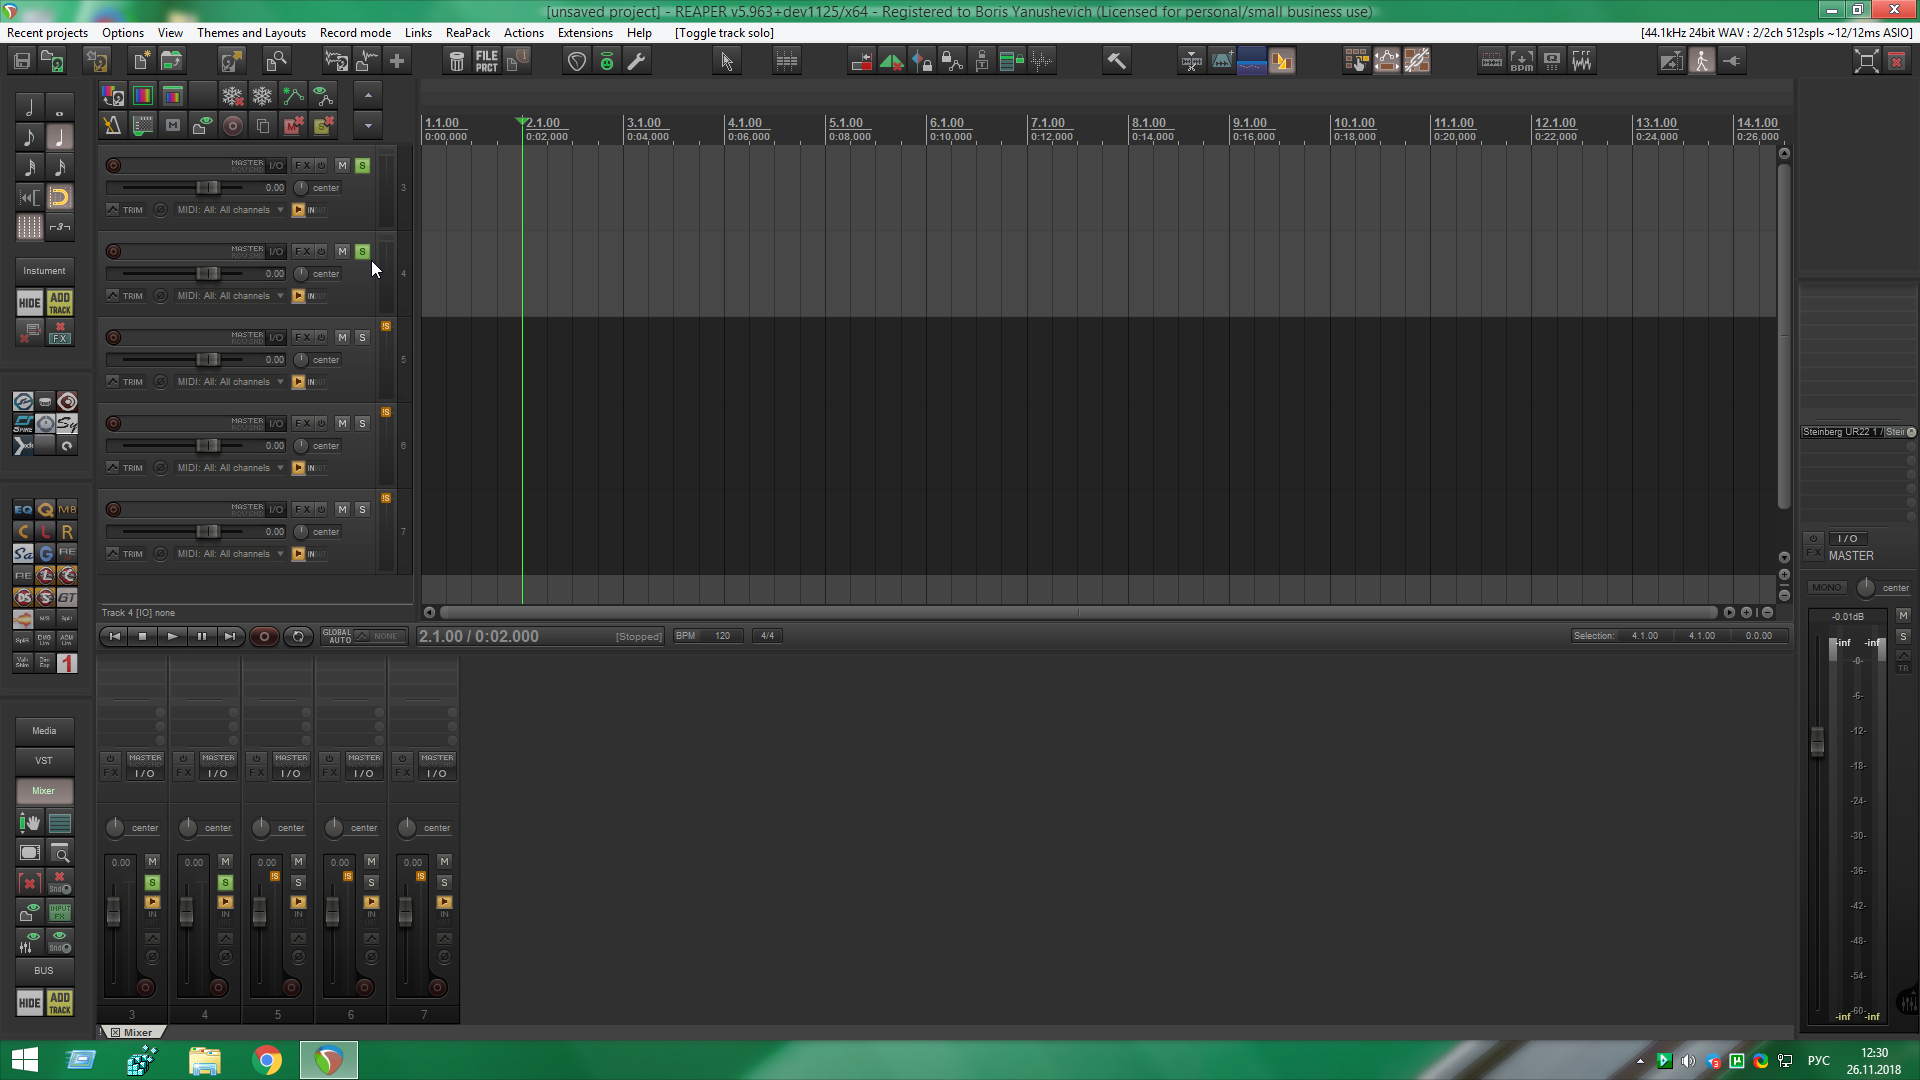Viewport: 1920px width, 1080px height.
Task: Click the guitar pick toolbar icon
Action: coord(577,62)
